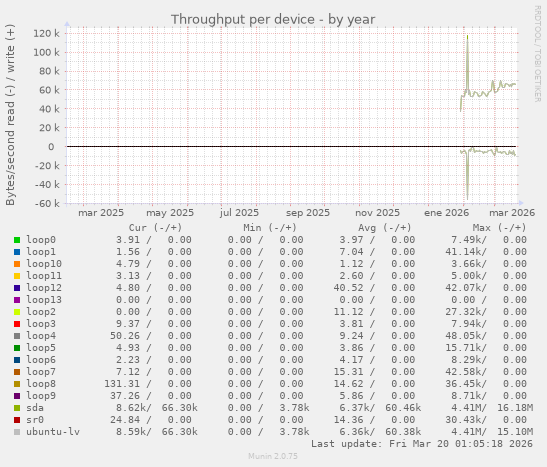Viewport: 547px width, 467px height.
Task: Click the Max (-/+) column header
Action: [499, 228]
